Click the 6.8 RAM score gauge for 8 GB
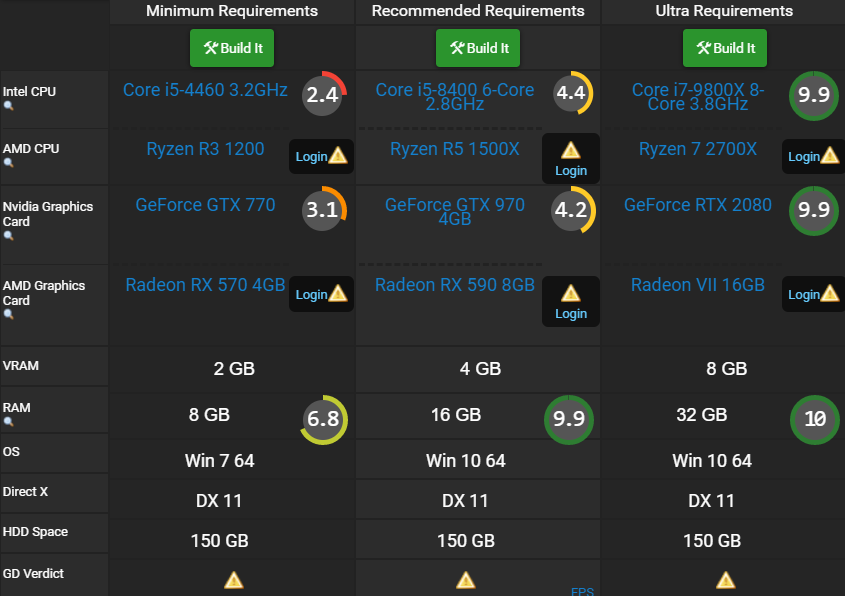Viewport: 845px width, 596px height. [x=323, y=420]
